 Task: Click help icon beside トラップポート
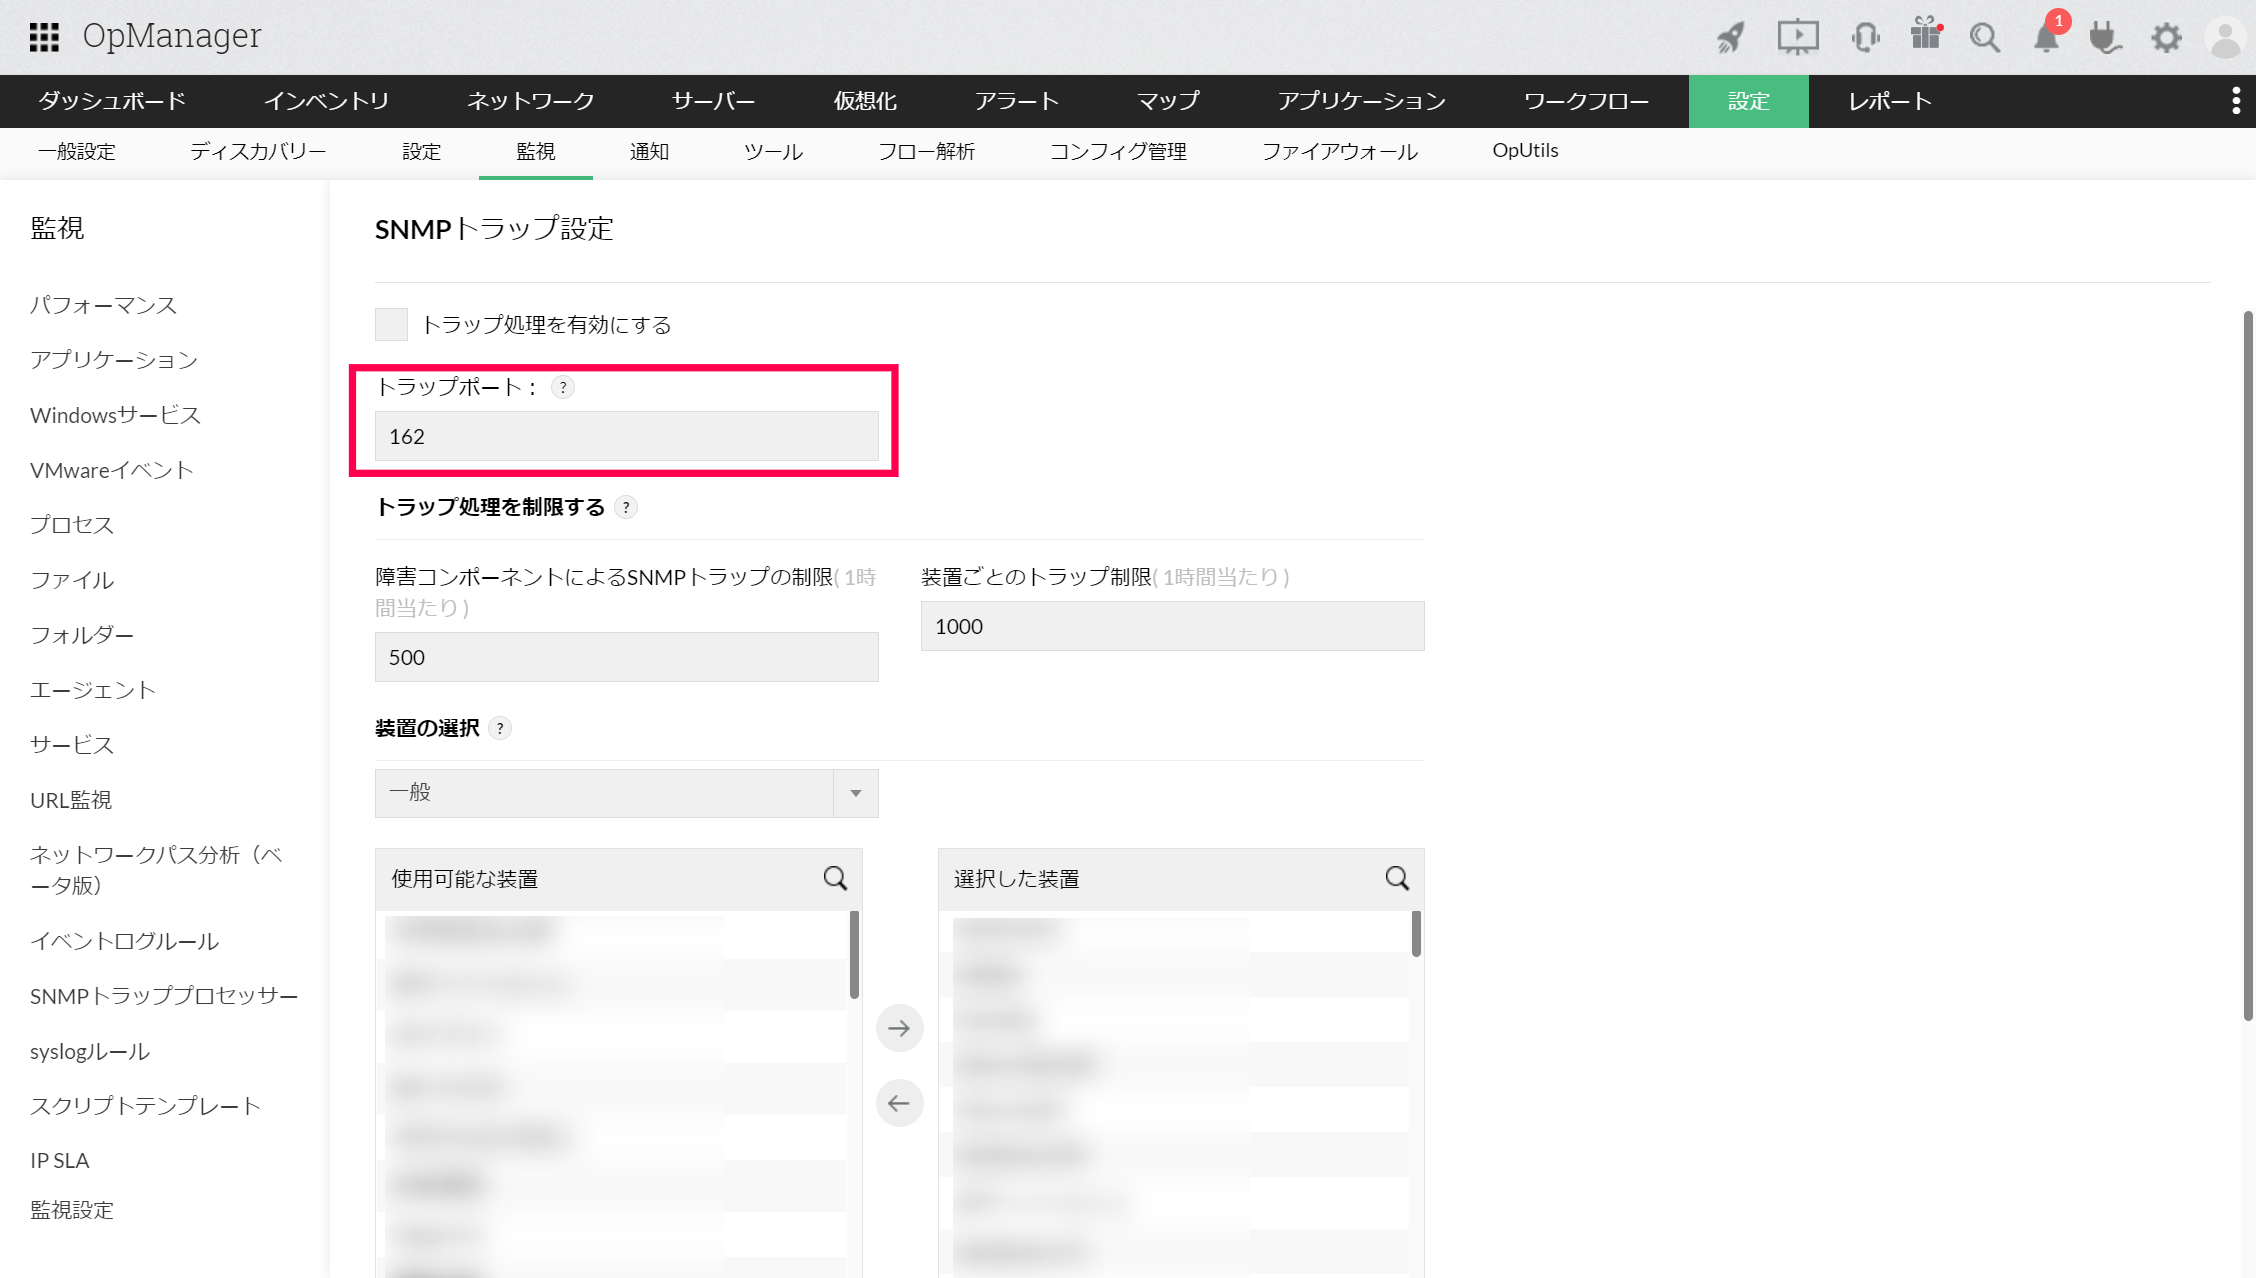(x=563, y=387)
